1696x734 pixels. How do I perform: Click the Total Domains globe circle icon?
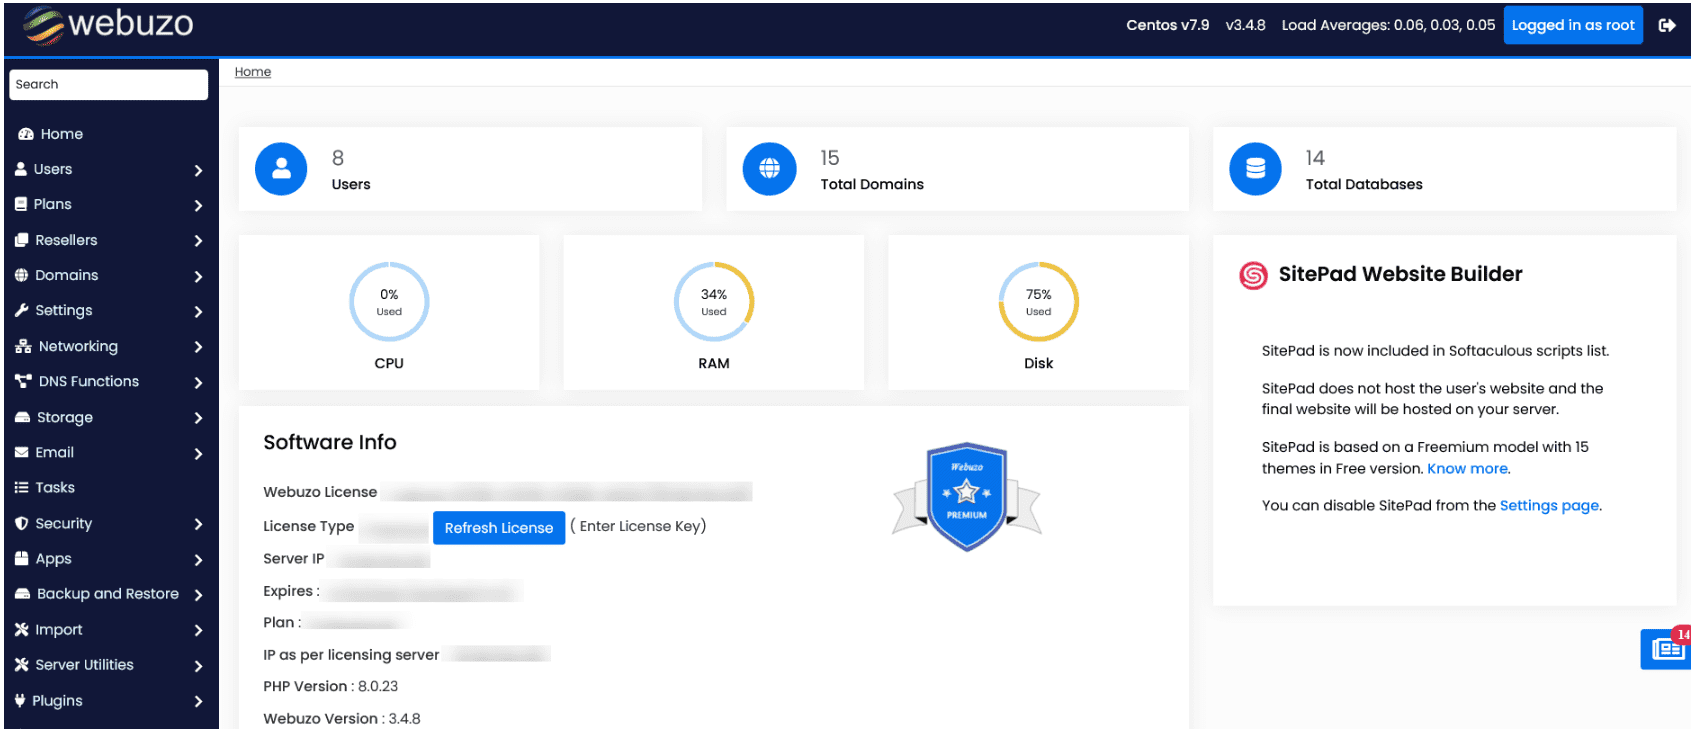coord(769,169)
